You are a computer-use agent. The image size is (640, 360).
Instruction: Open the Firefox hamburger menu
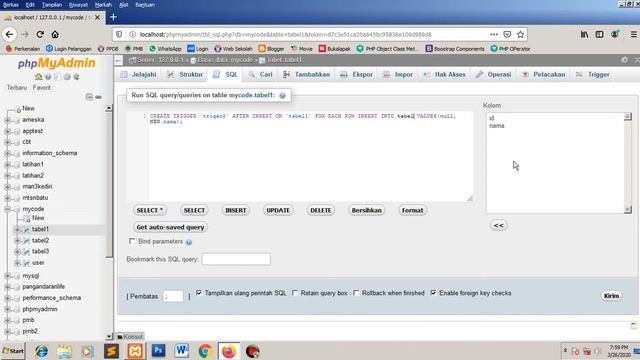pyautogui.click(x=633, y=34)
